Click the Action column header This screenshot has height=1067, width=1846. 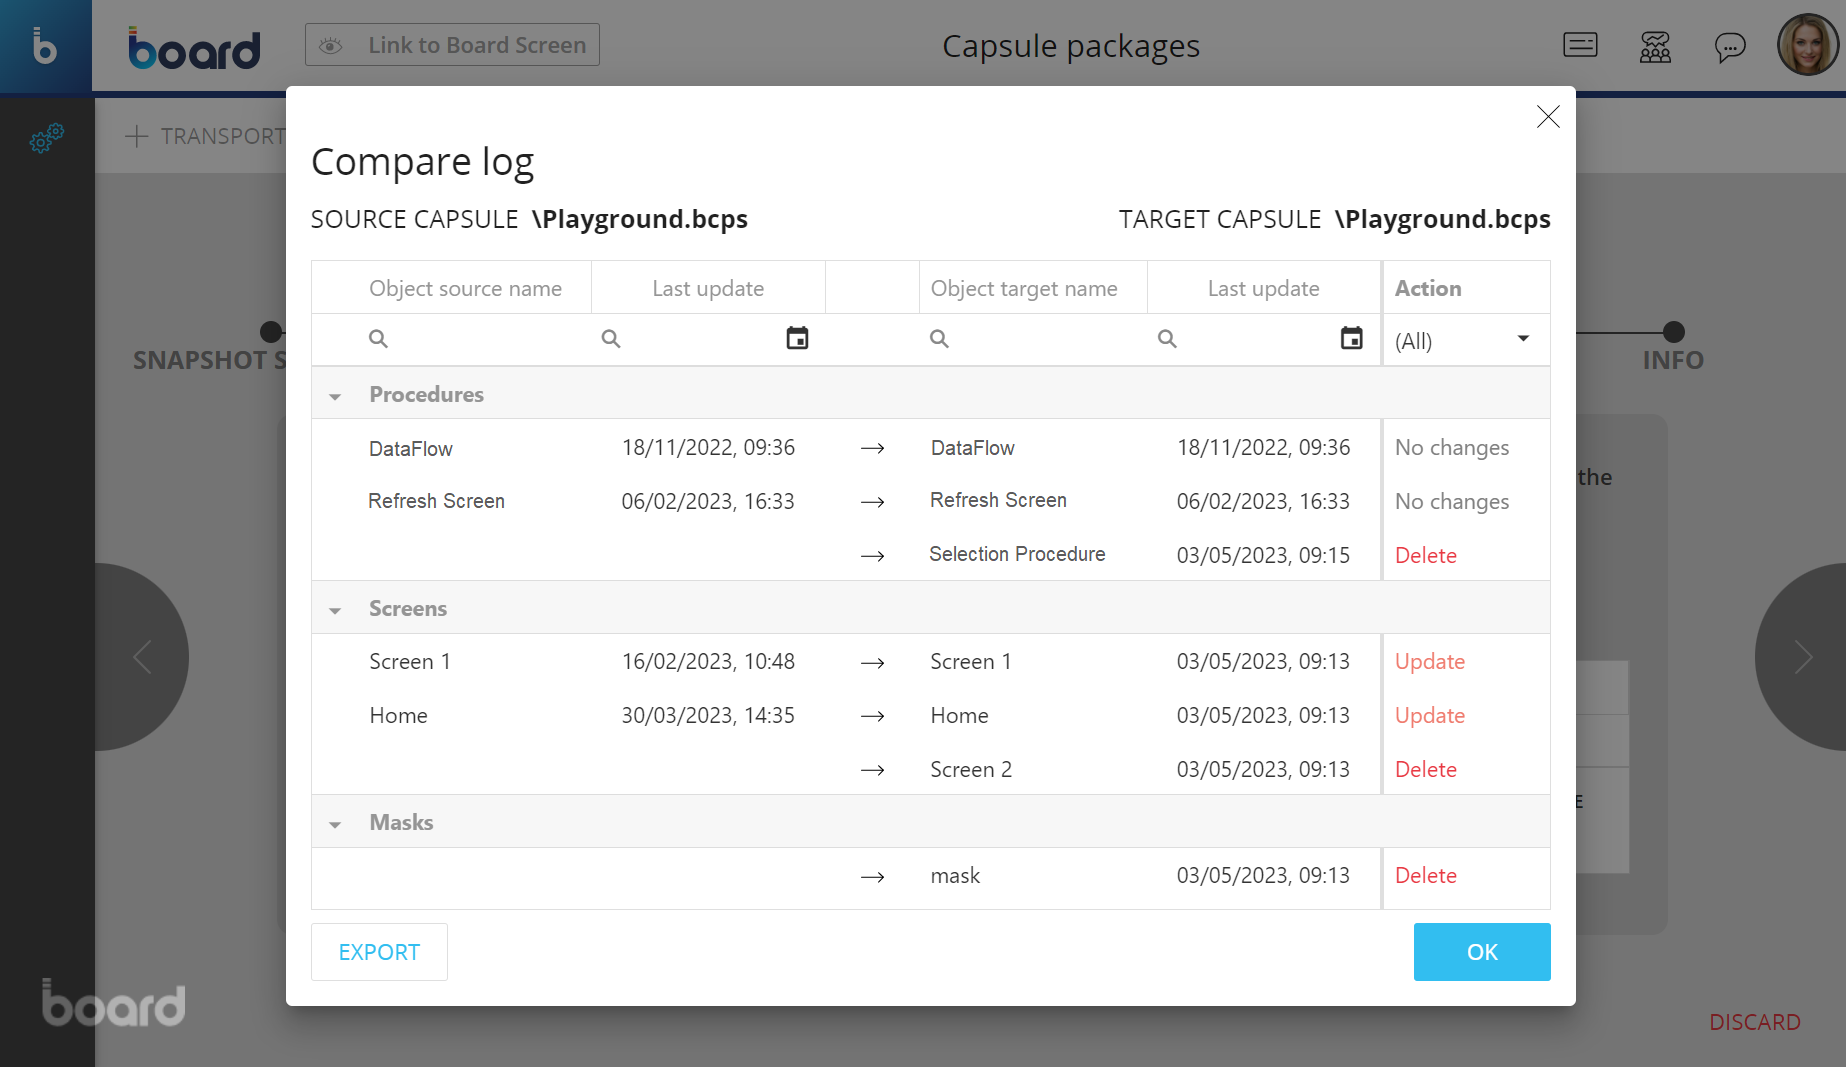click(x=1428, y=288)
